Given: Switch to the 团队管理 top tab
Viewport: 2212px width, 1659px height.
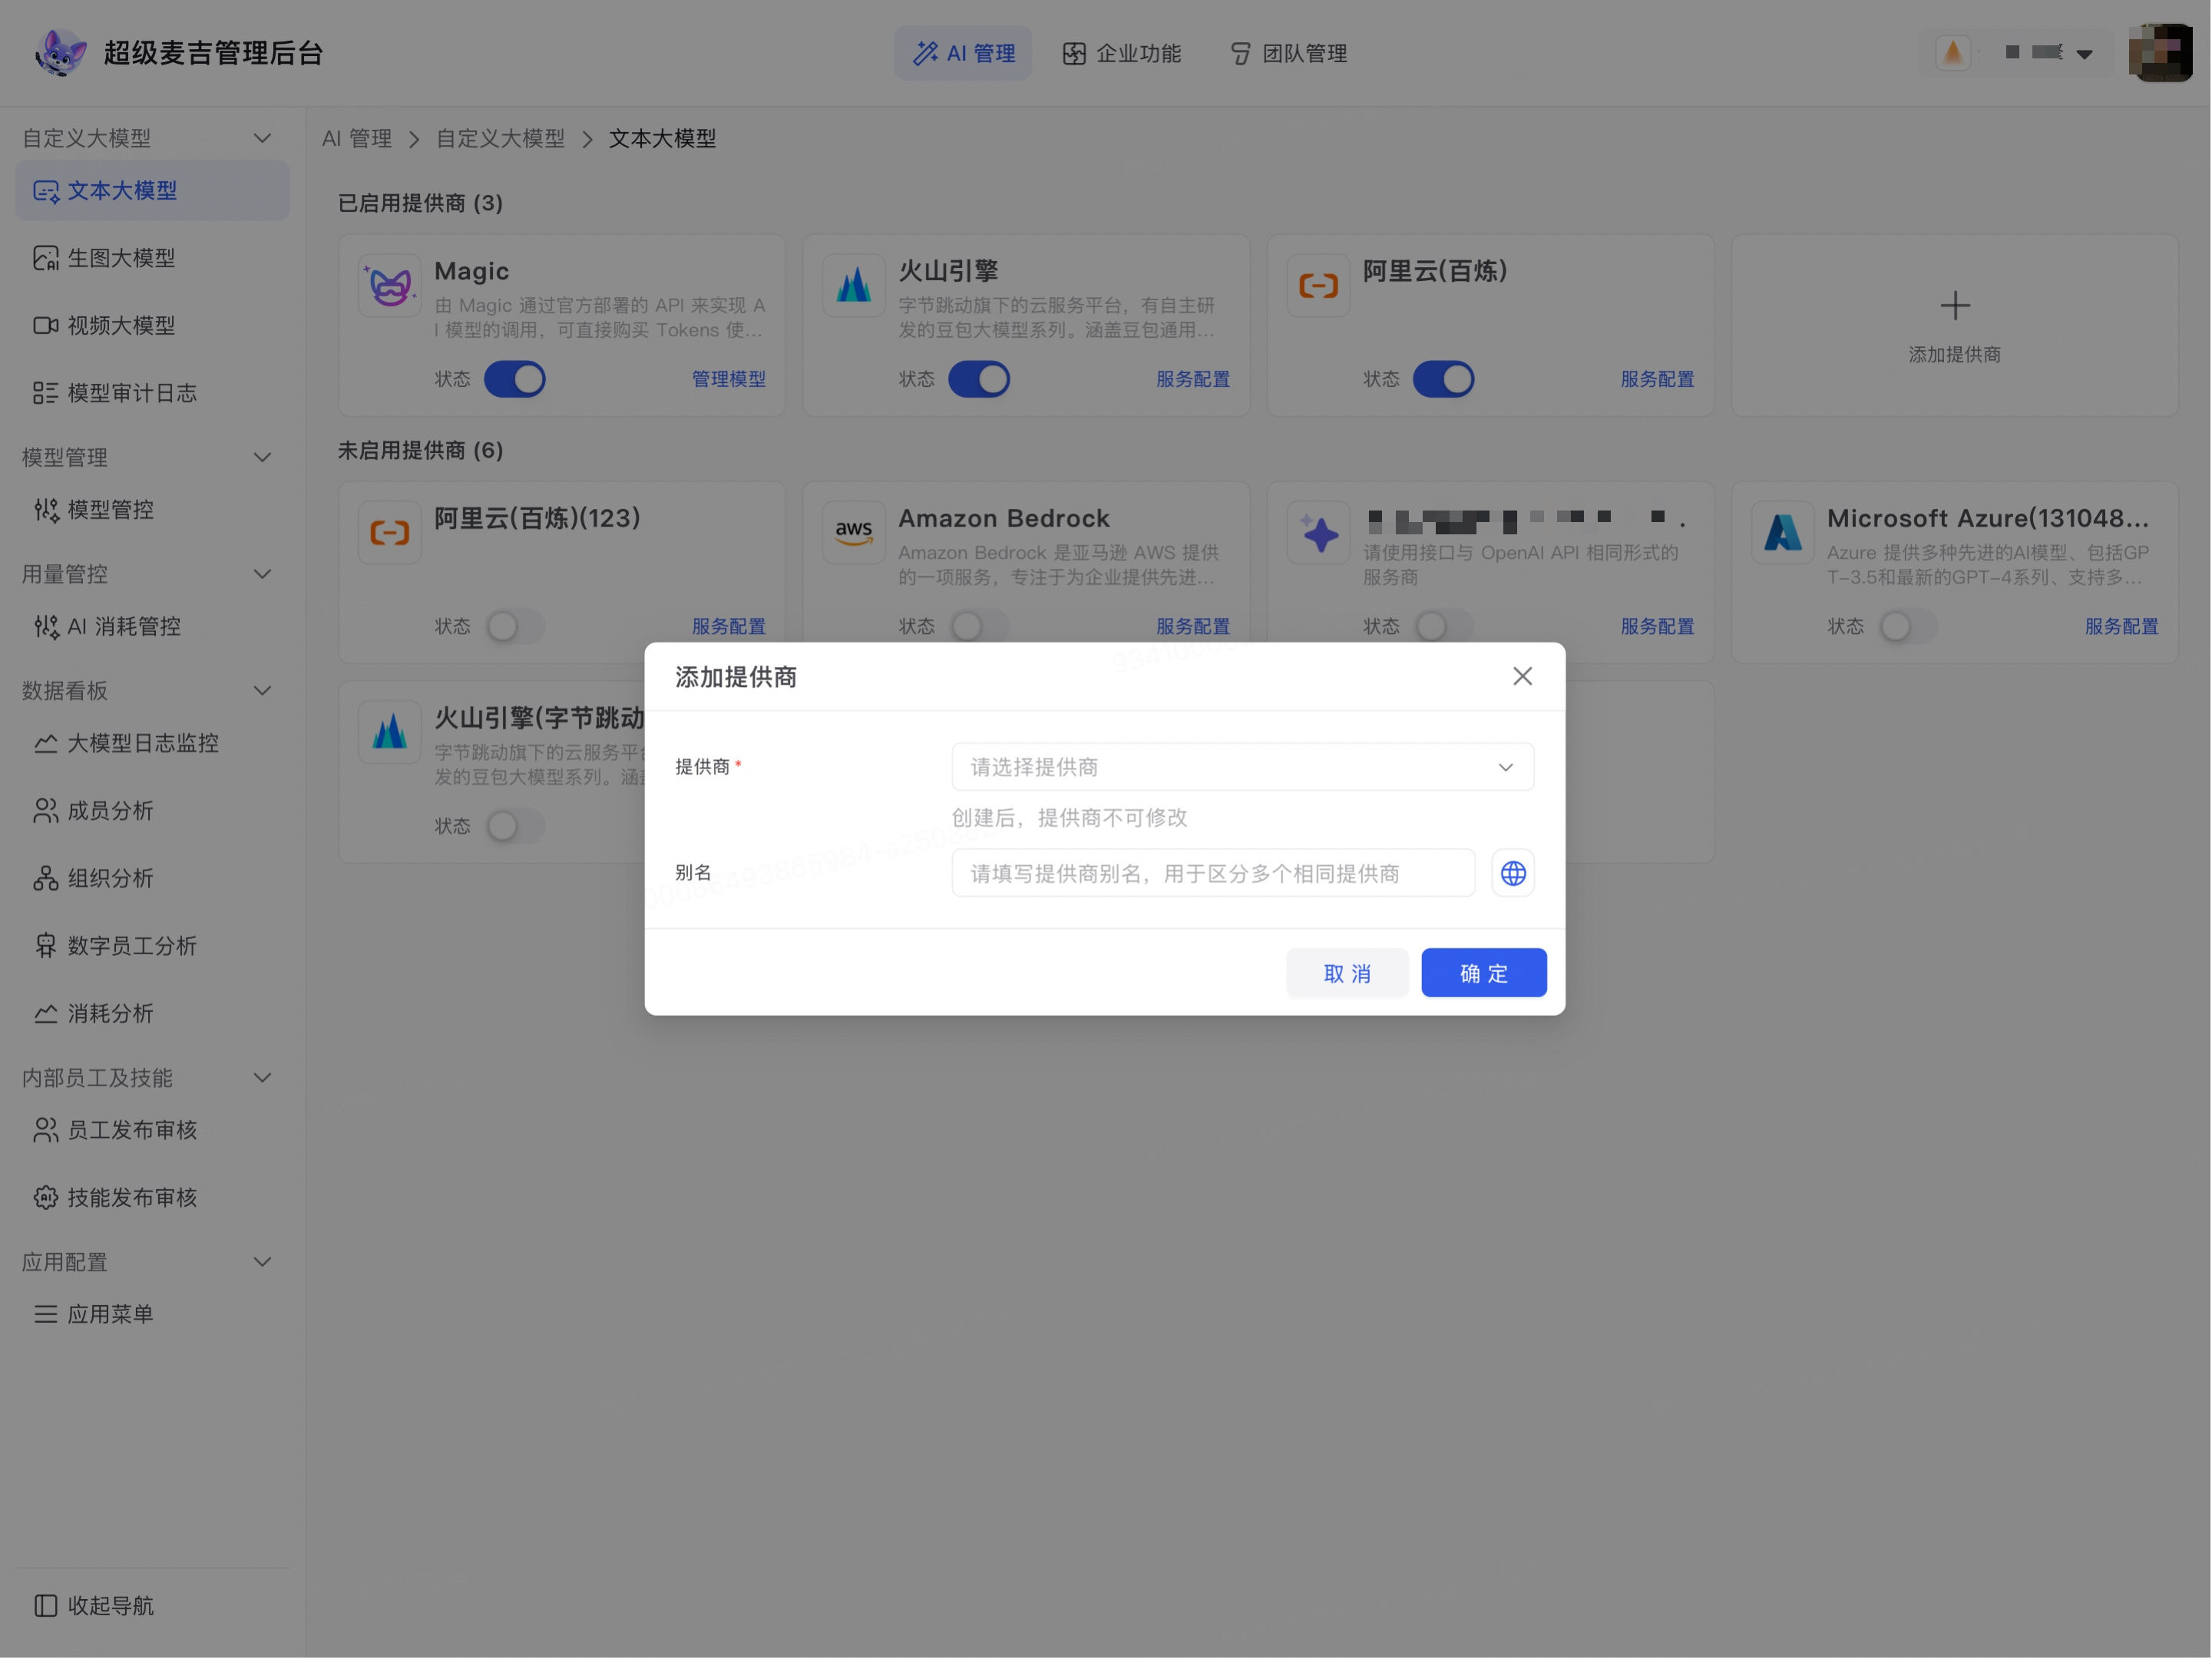Looking at the screenshot, I should pos(1288,53).
